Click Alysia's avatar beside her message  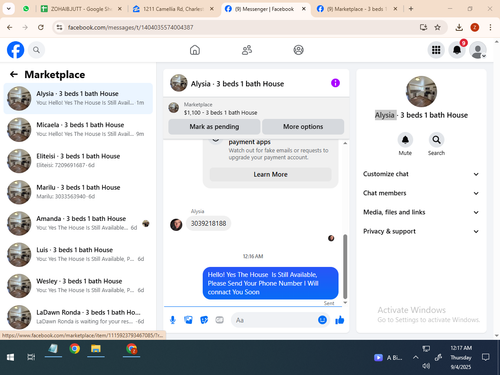point(176,224)
